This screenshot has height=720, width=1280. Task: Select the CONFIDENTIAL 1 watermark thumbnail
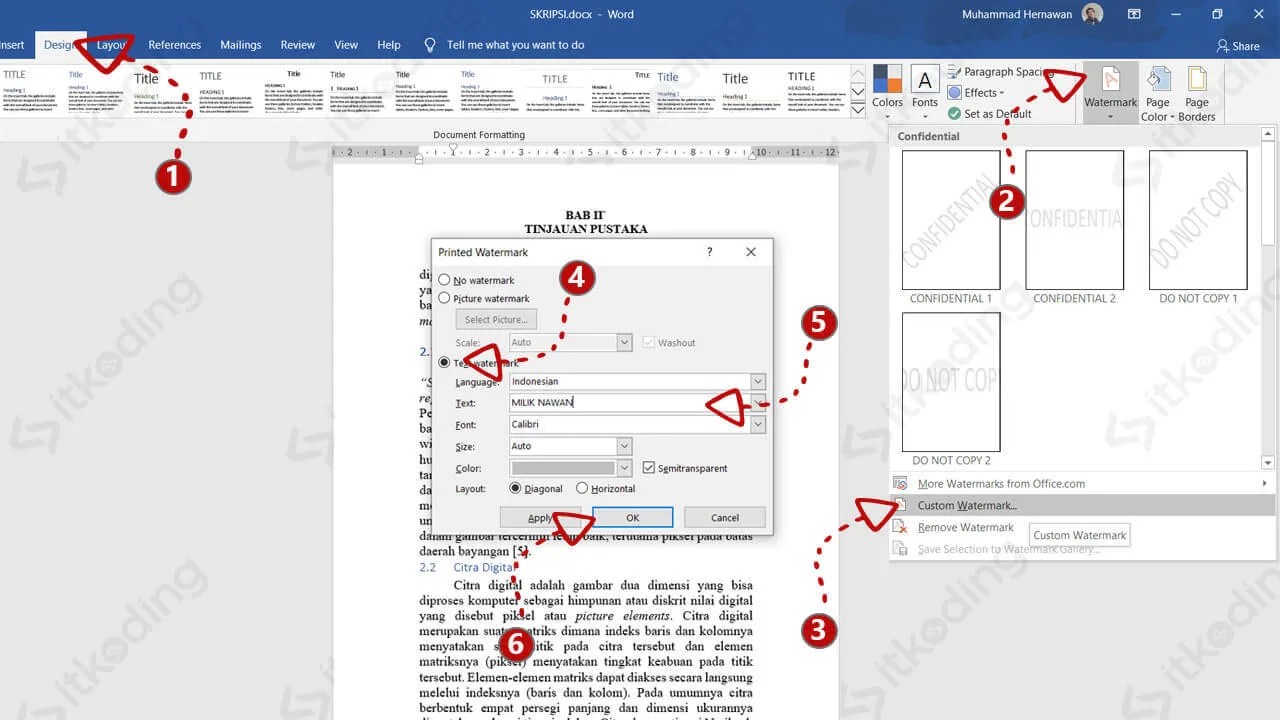(x=951, y=220)
